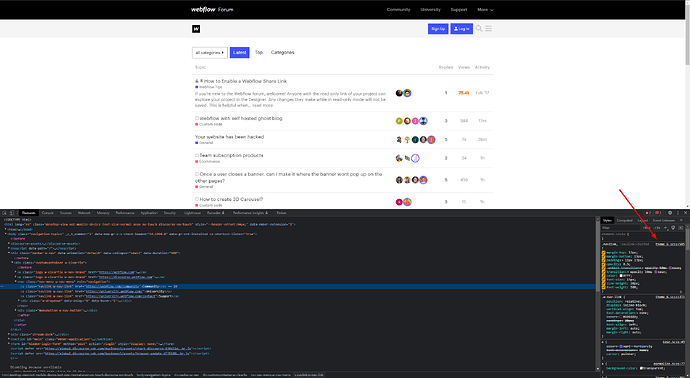Toggle the .cls class editor button
Image resolution: width=690 pixels, height=378 pixels.
coord(657,228)
